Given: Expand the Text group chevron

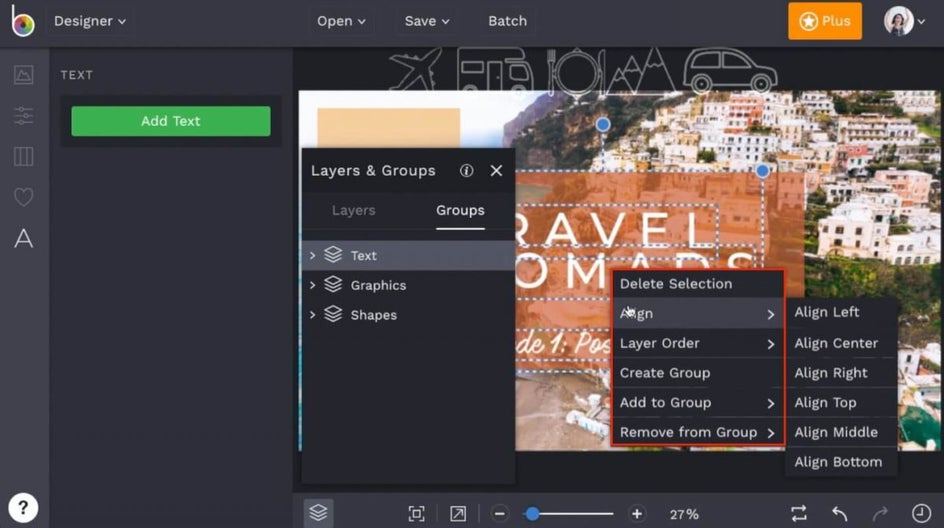Looking at the screenshot, I should pos(312,255).
